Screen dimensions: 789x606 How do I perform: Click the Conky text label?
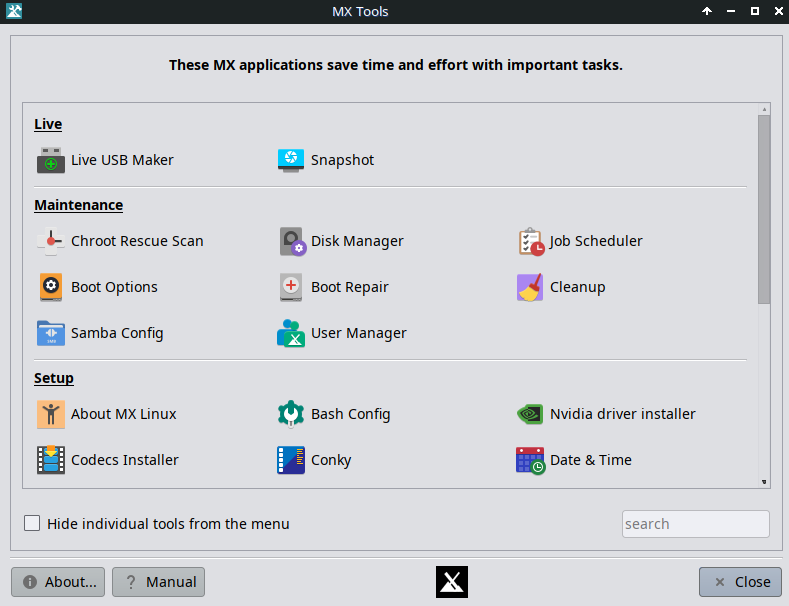click(331, 460)
